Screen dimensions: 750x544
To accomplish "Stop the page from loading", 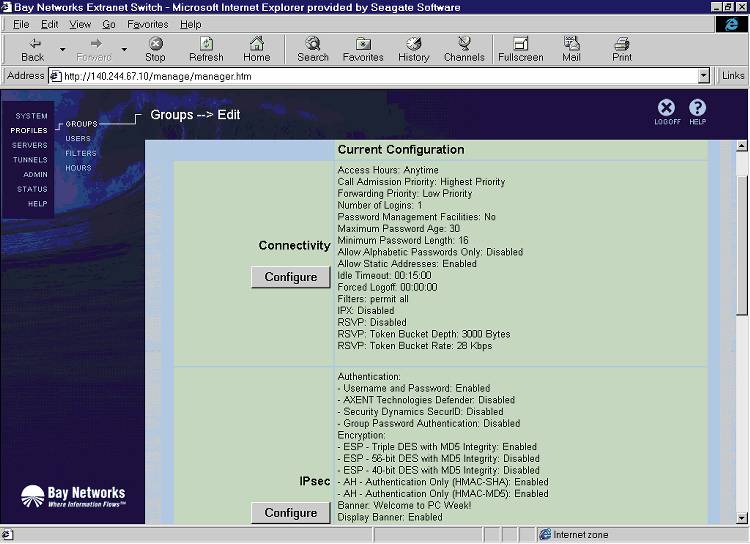I will pos(155,49).
